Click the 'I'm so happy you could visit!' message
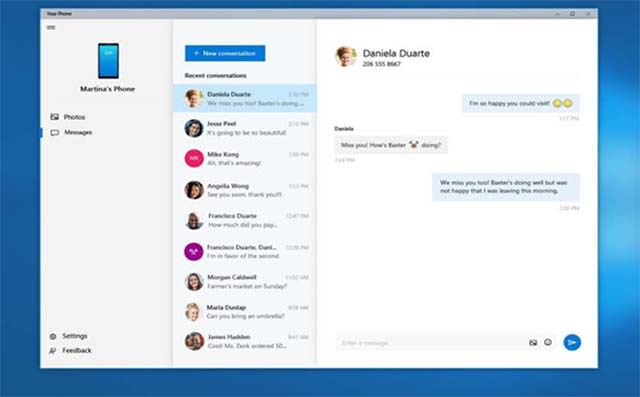 [x=520, y=103]
